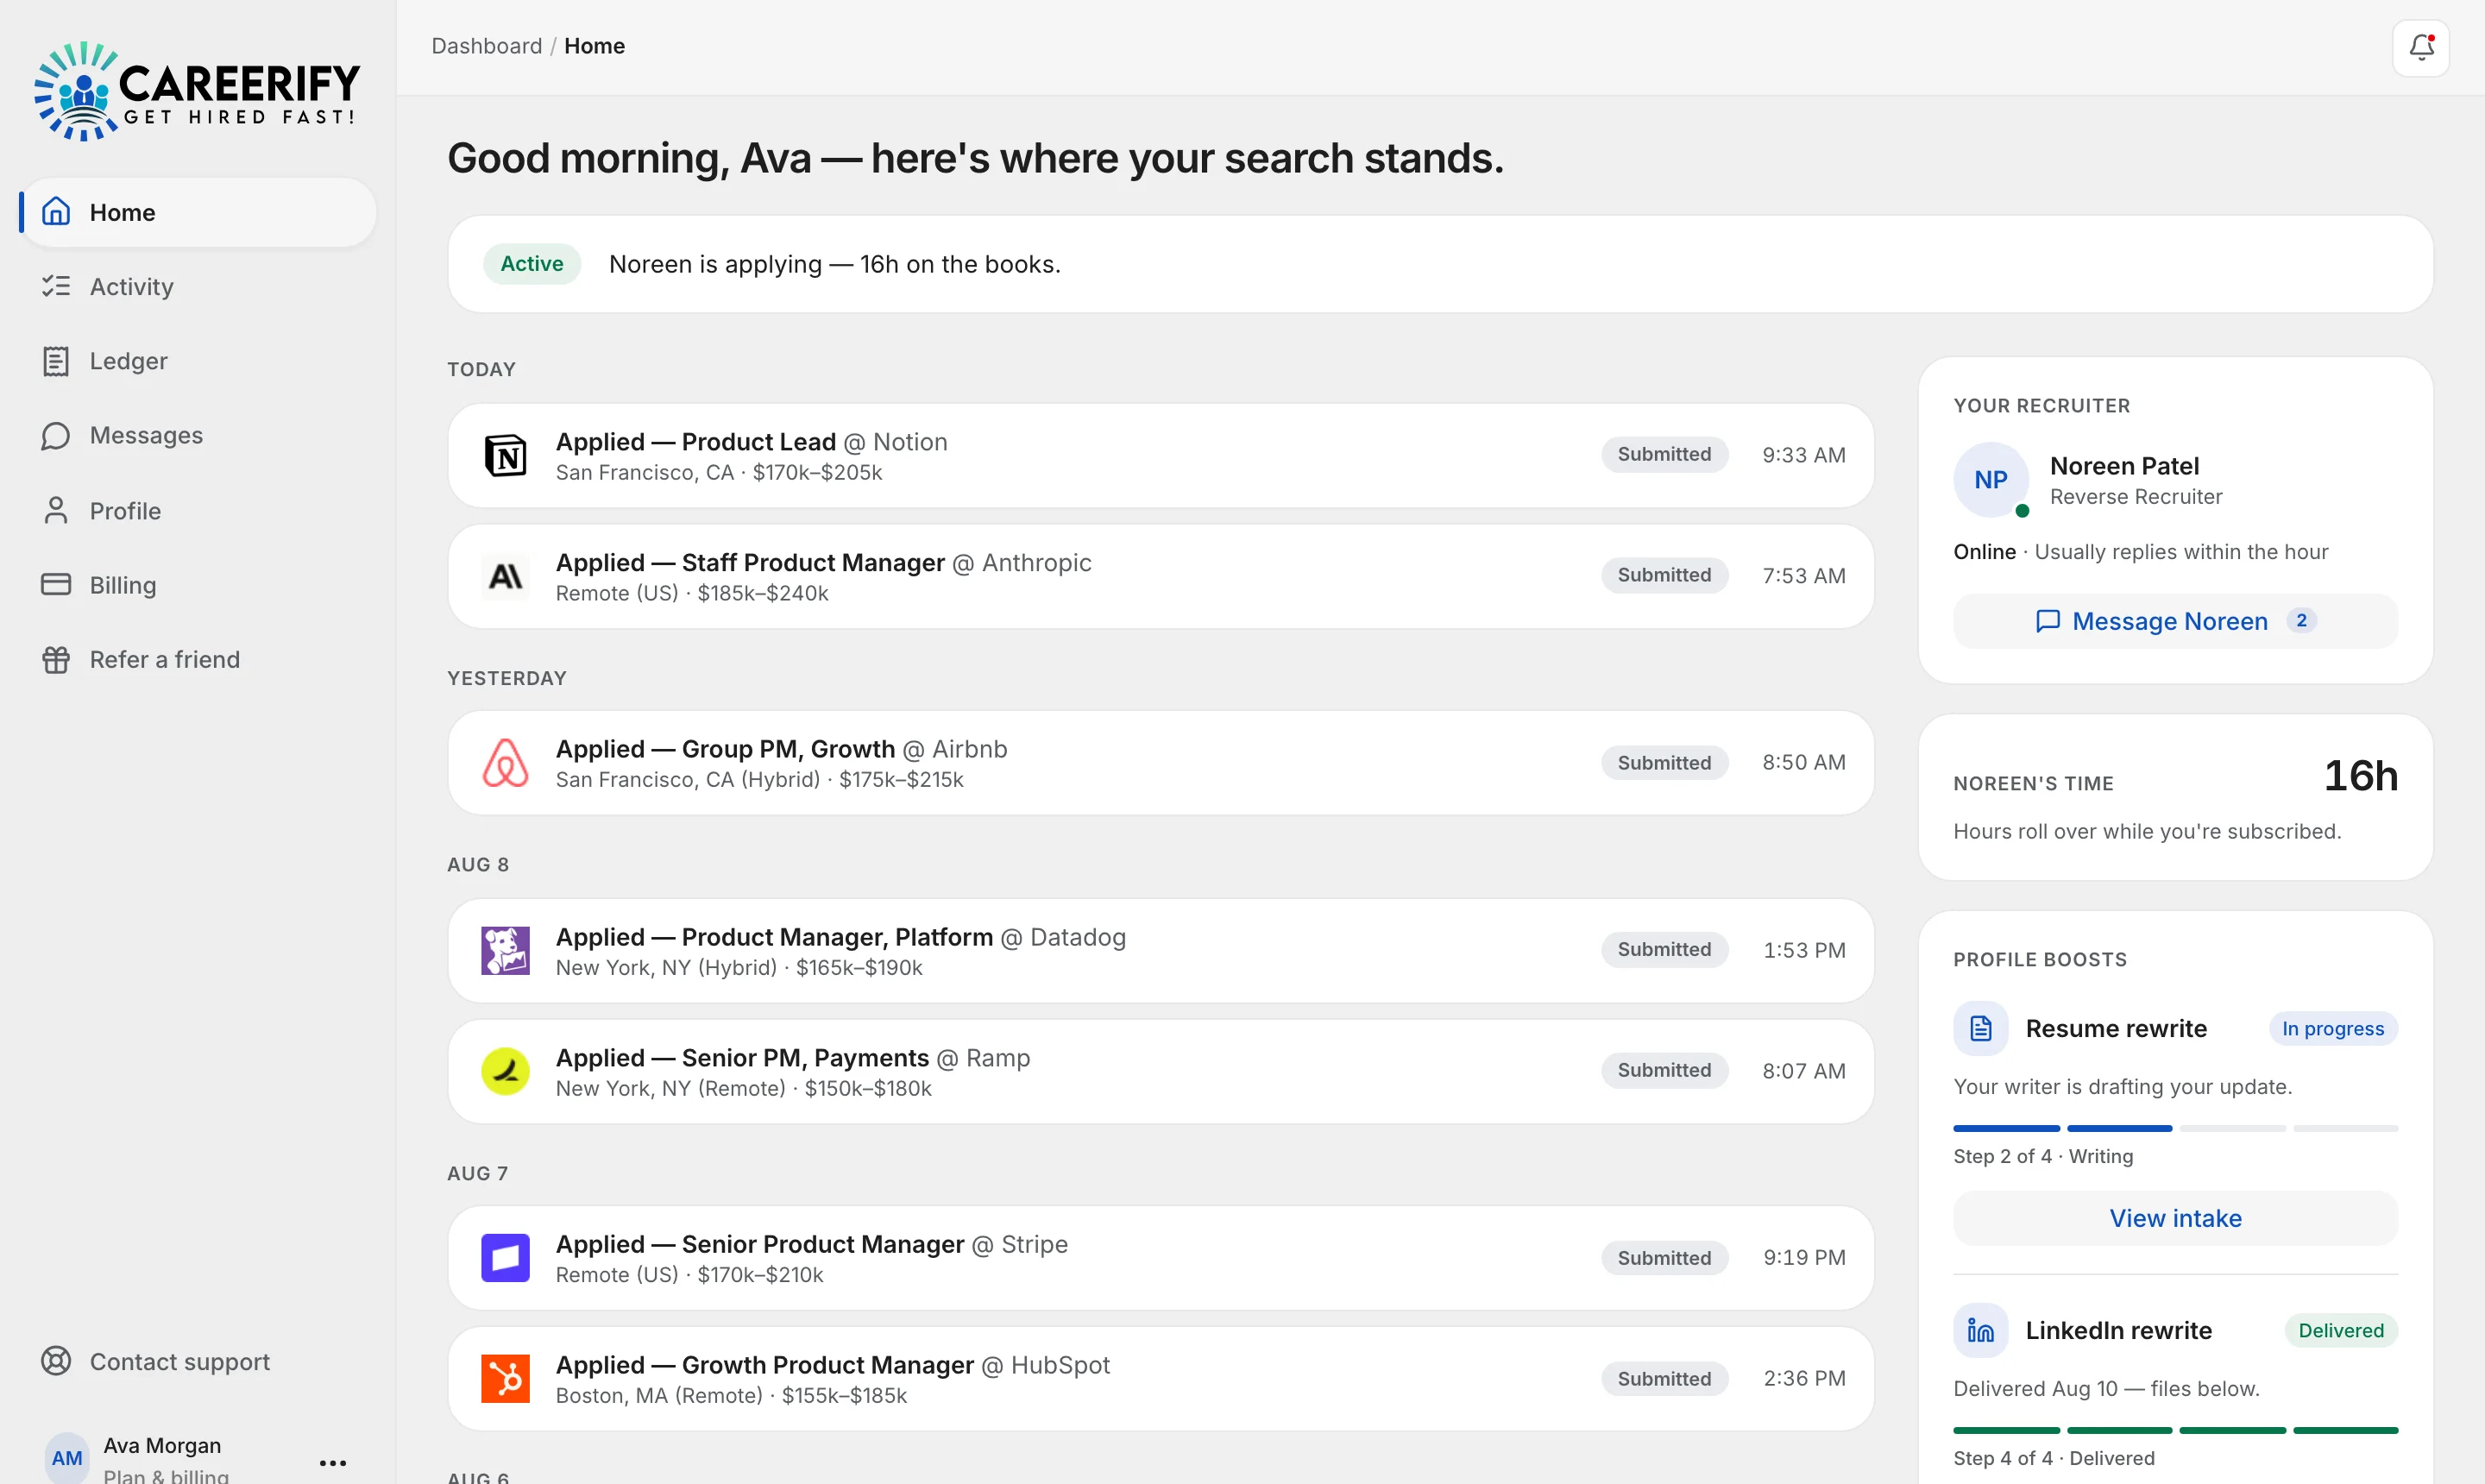
Task: Click the Messages speech bubble icon
Action: pyautogui.click(x=56, y=435)
